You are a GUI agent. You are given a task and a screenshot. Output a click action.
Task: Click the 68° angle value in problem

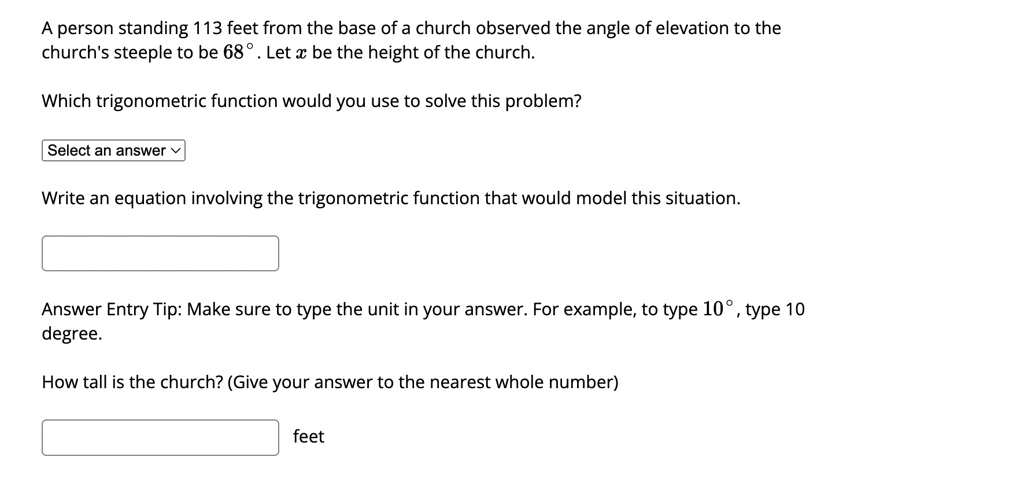tap(242, 53)
